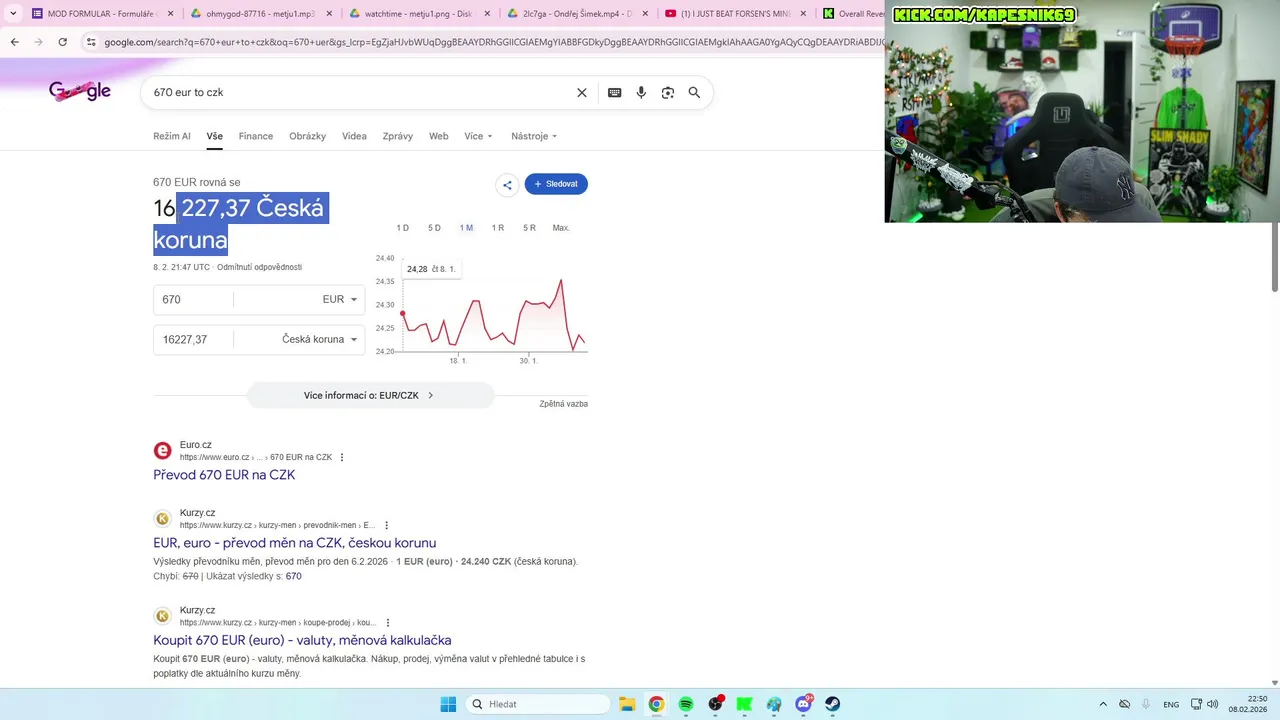Open the Web results tab
This screenshot has width=1280, height=720.
pos(439,136)
